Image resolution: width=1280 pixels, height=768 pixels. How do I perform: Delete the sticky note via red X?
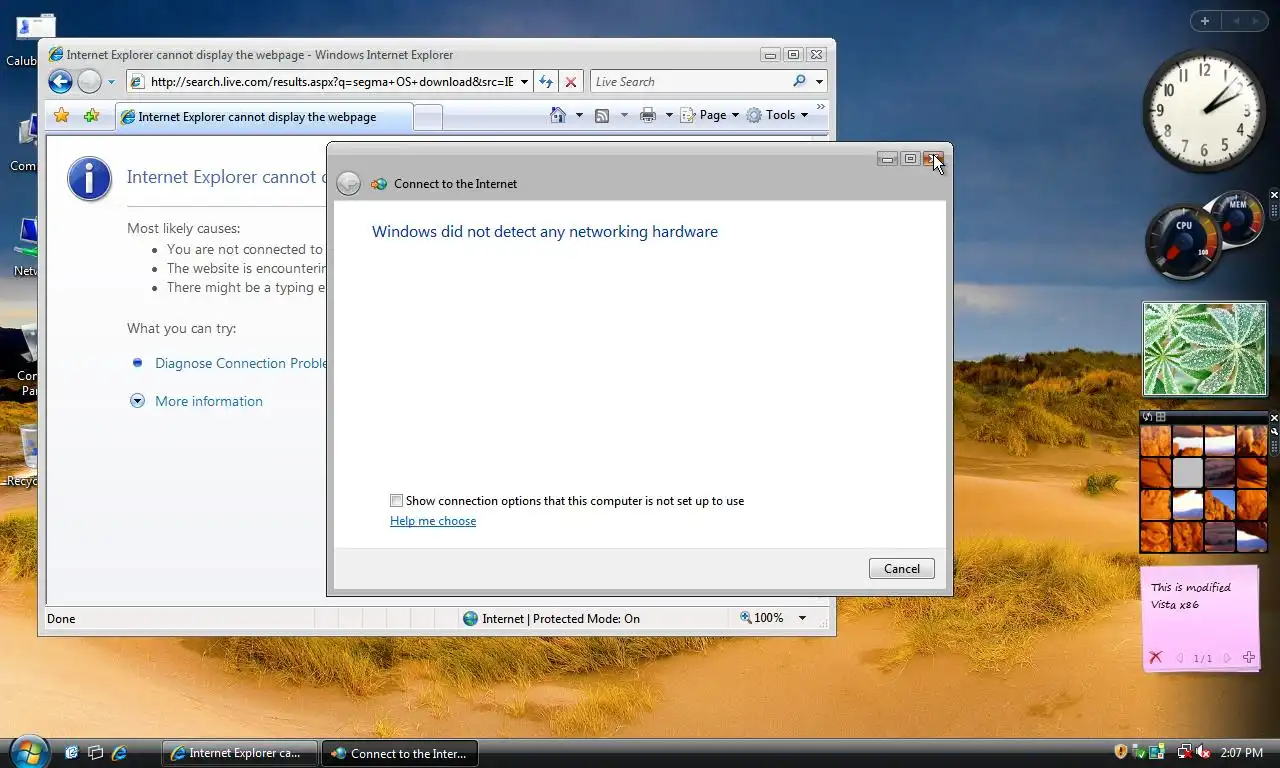1155,657
